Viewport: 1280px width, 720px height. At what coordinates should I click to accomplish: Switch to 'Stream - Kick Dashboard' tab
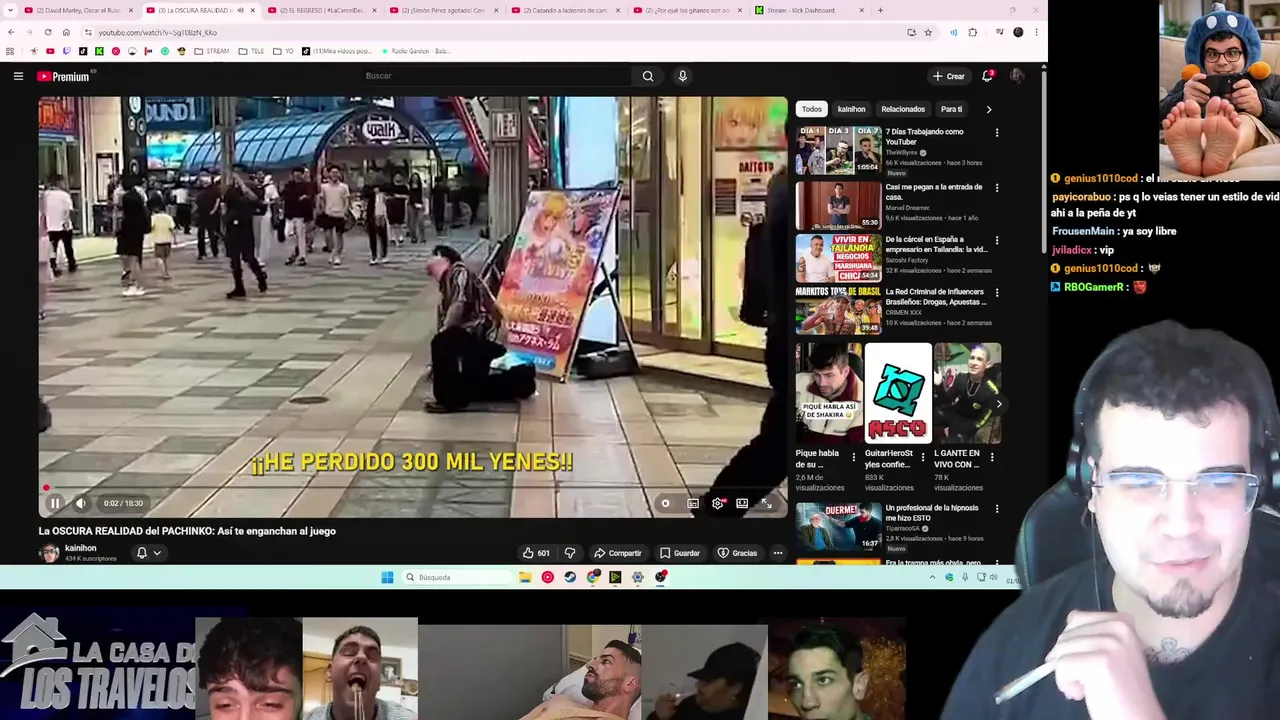point(808,10)
